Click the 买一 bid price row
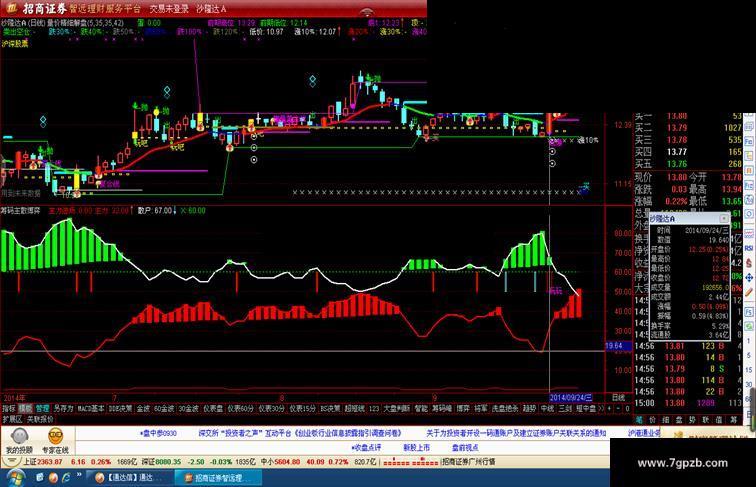Viewport: 756px width, 487px height. pyautogui.click(x=688, y=116)
